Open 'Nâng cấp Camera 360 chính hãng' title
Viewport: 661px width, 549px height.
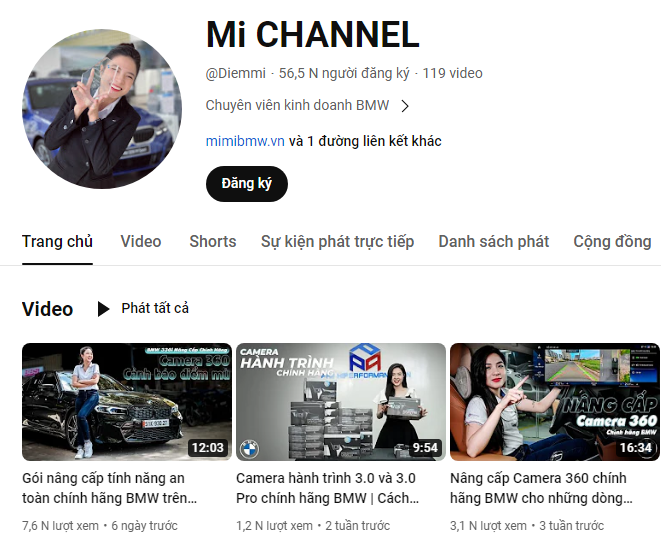[541, 488]
